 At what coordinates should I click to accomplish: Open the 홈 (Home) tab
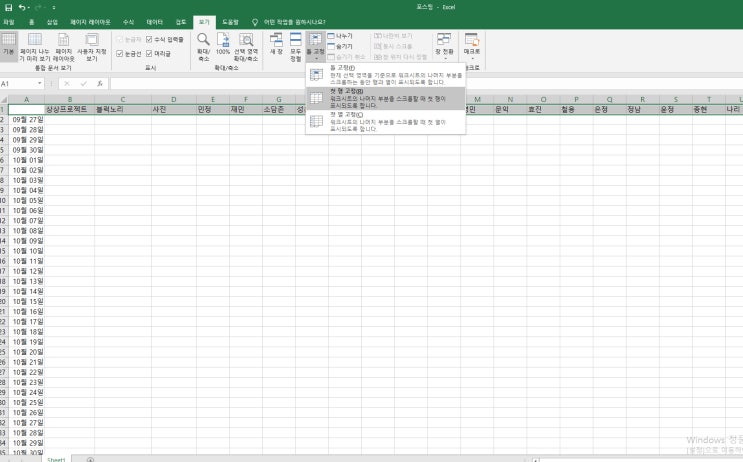pos(31,22)
